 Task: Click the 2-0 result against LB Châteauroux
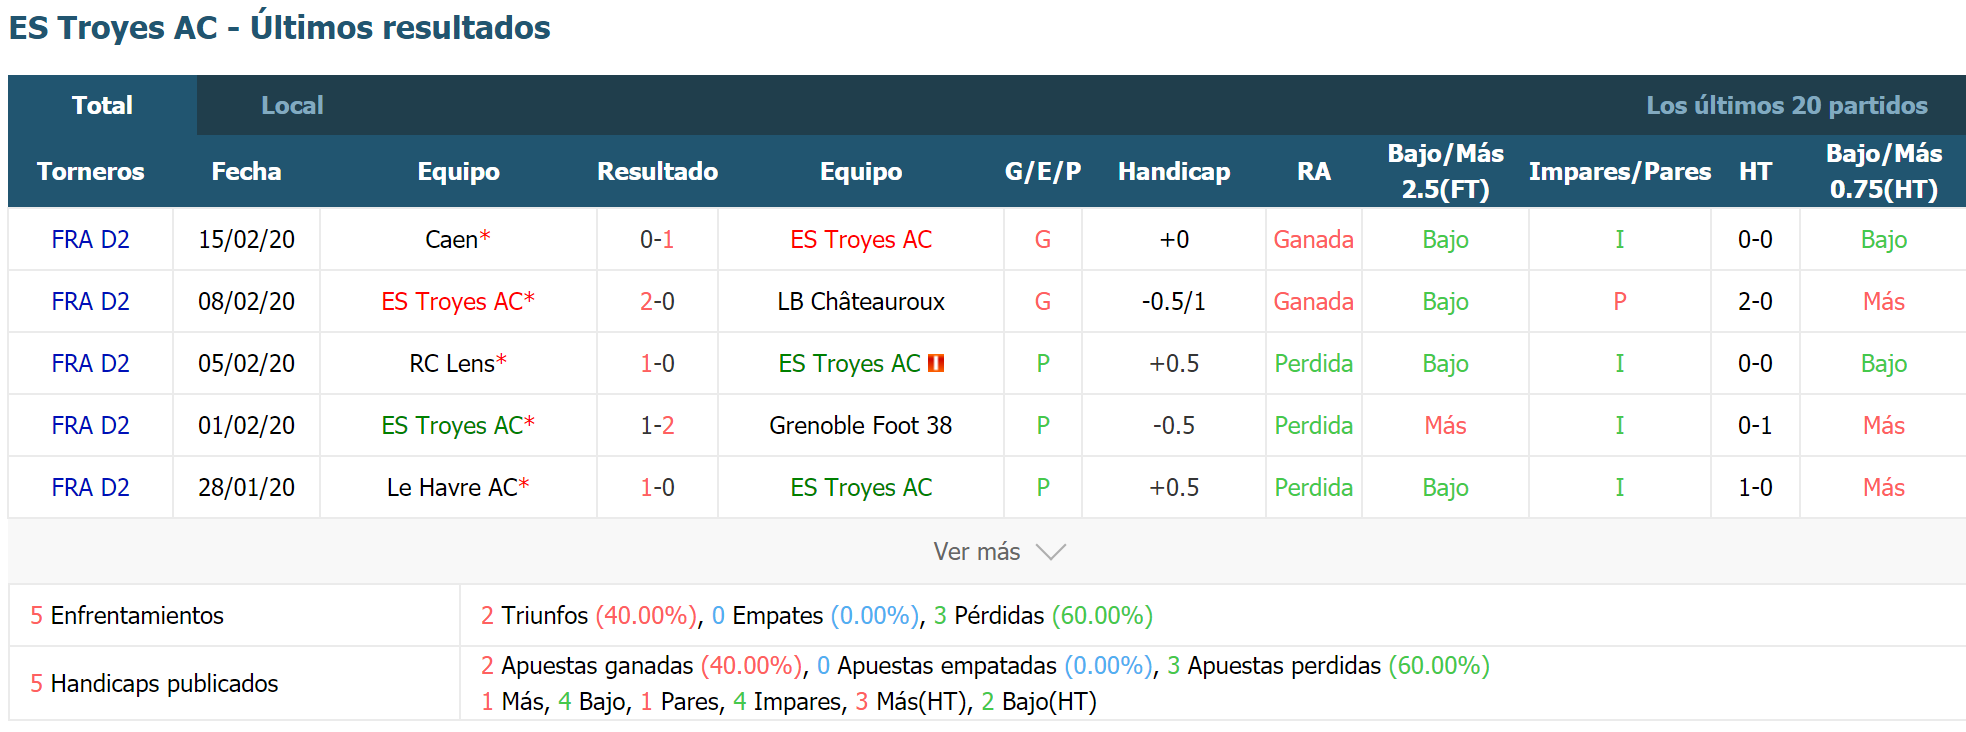point(657,301)
